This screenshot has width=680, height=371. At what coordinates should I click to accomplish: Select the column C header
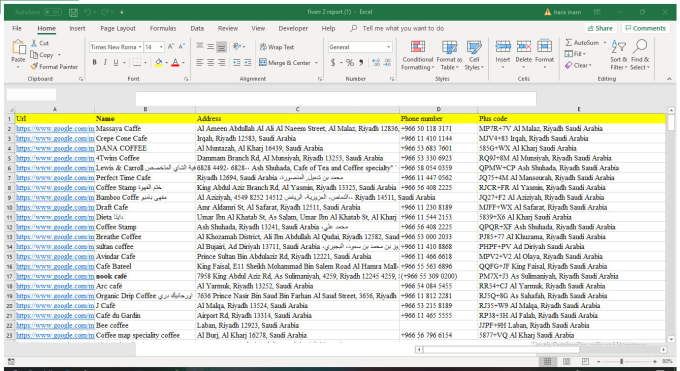coord(297,109)
